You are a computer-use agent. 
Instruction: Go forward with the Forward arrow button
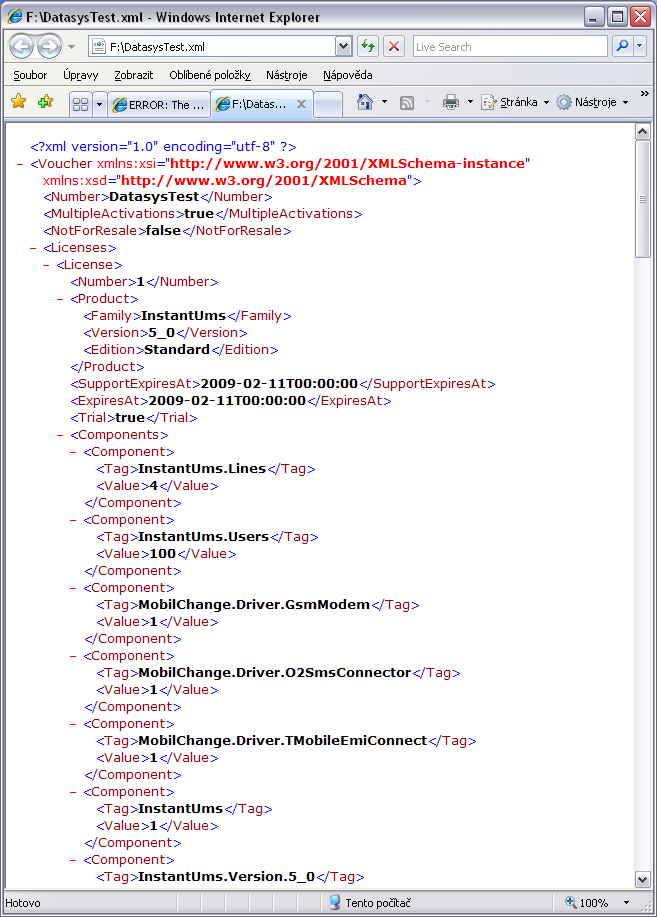tap(49, 47)
